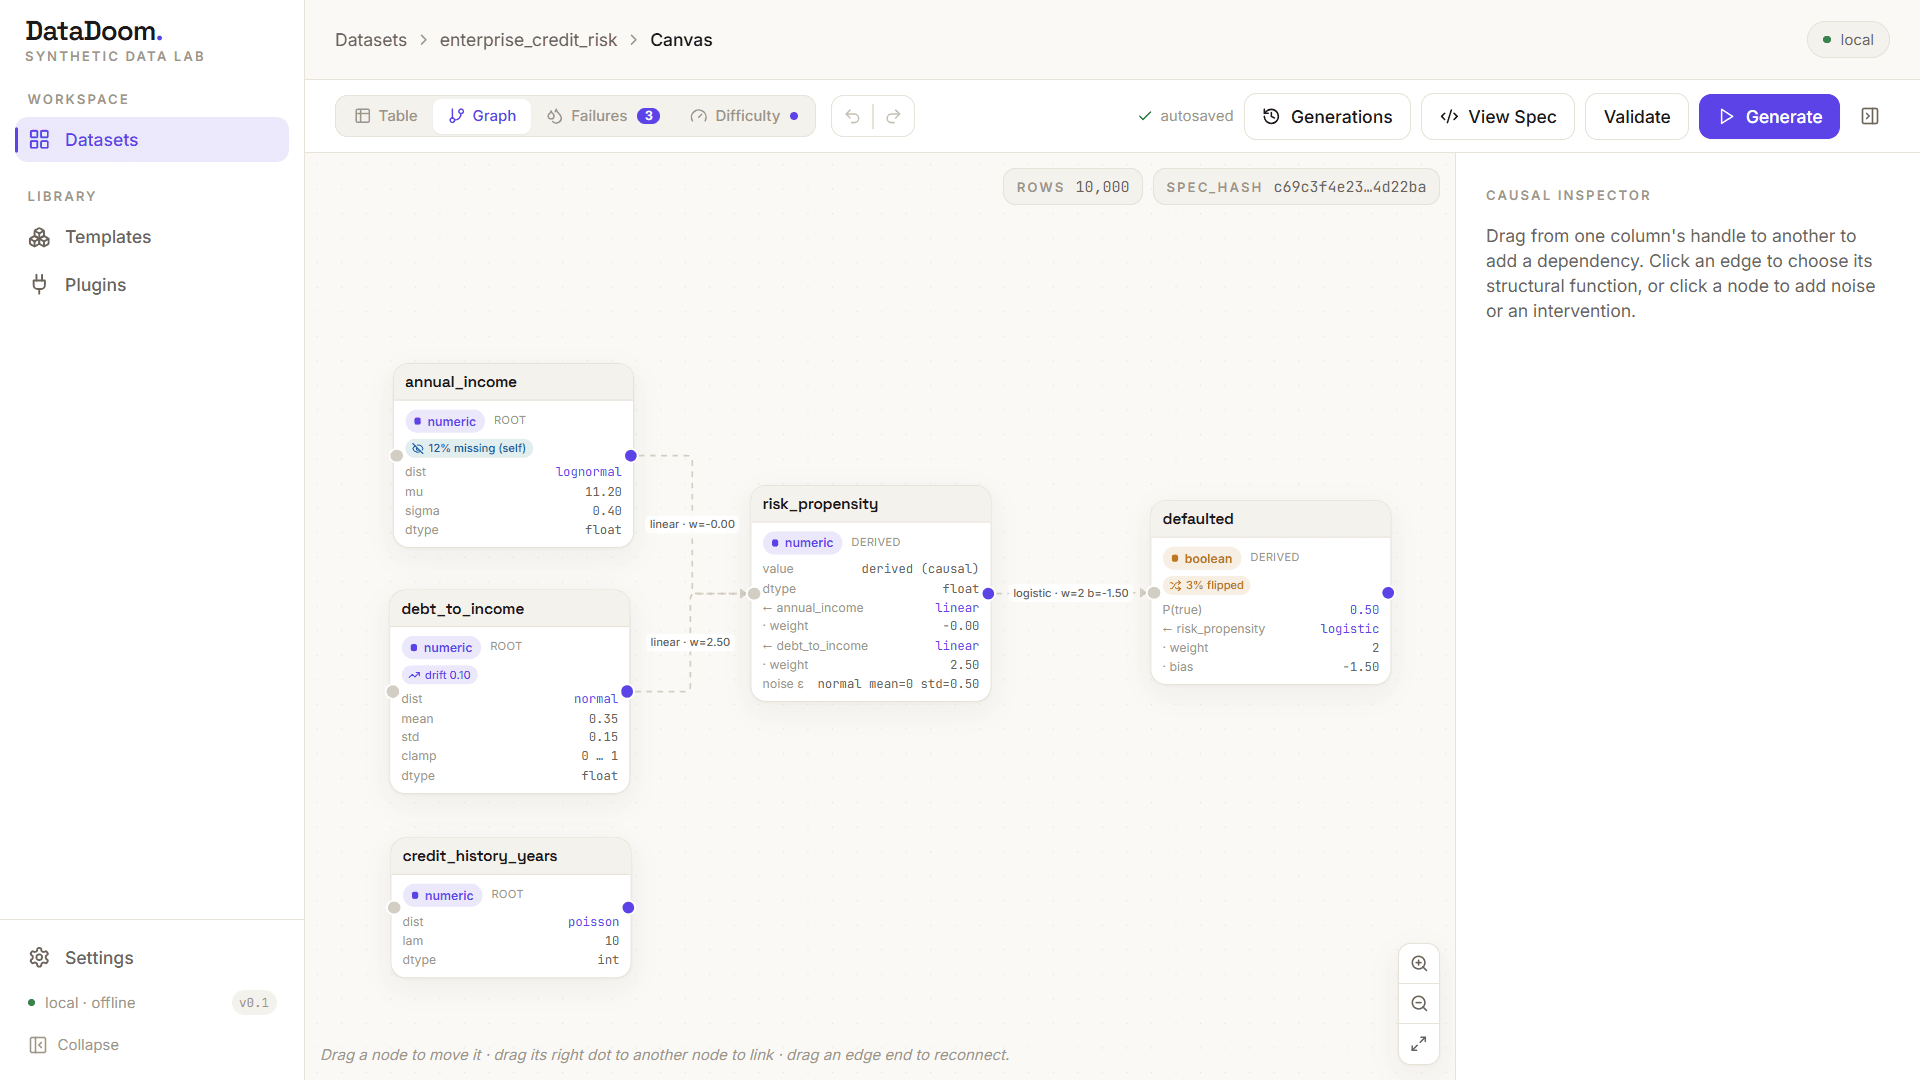
Task: Switch to the Table tab
Action: (x=386, y=116)
